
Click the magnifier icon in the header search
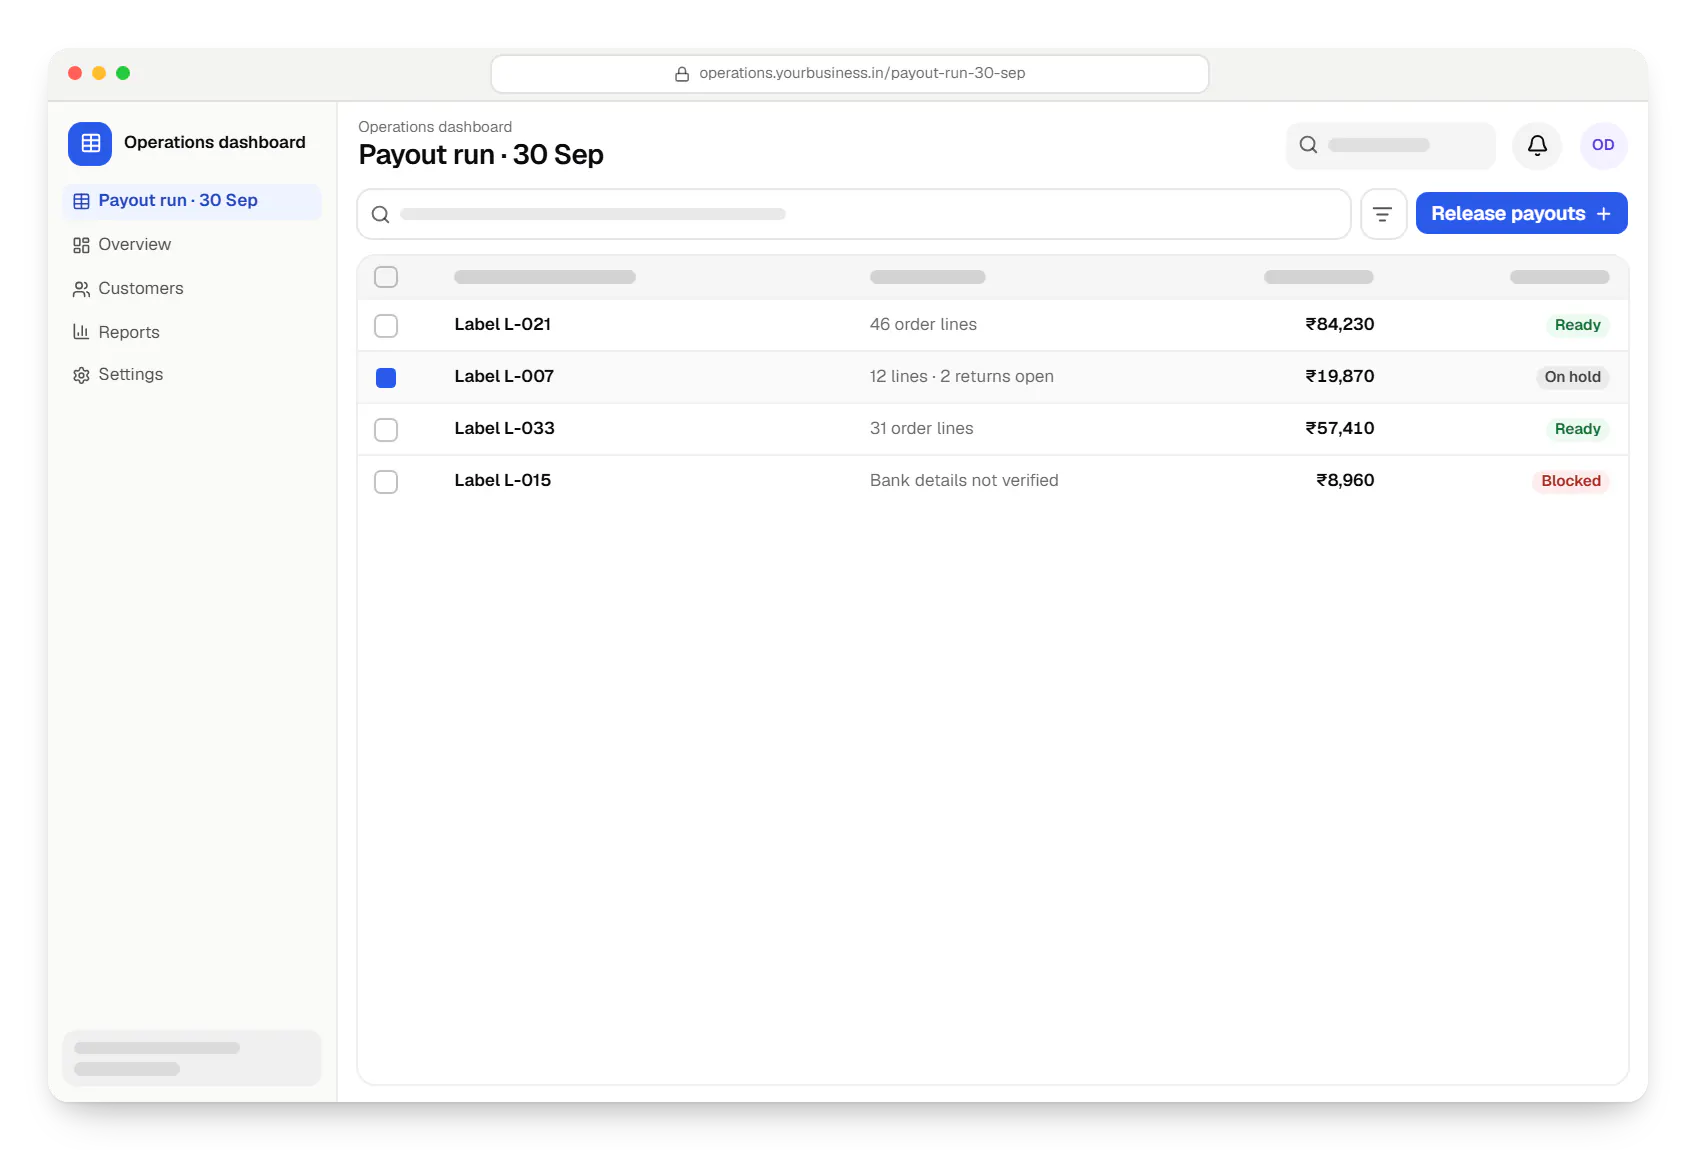[1308, 145]
